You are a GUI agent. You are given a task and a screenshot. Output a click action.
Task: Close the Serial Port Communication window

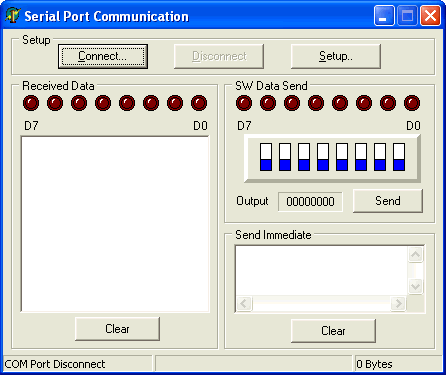click(430, 16)
